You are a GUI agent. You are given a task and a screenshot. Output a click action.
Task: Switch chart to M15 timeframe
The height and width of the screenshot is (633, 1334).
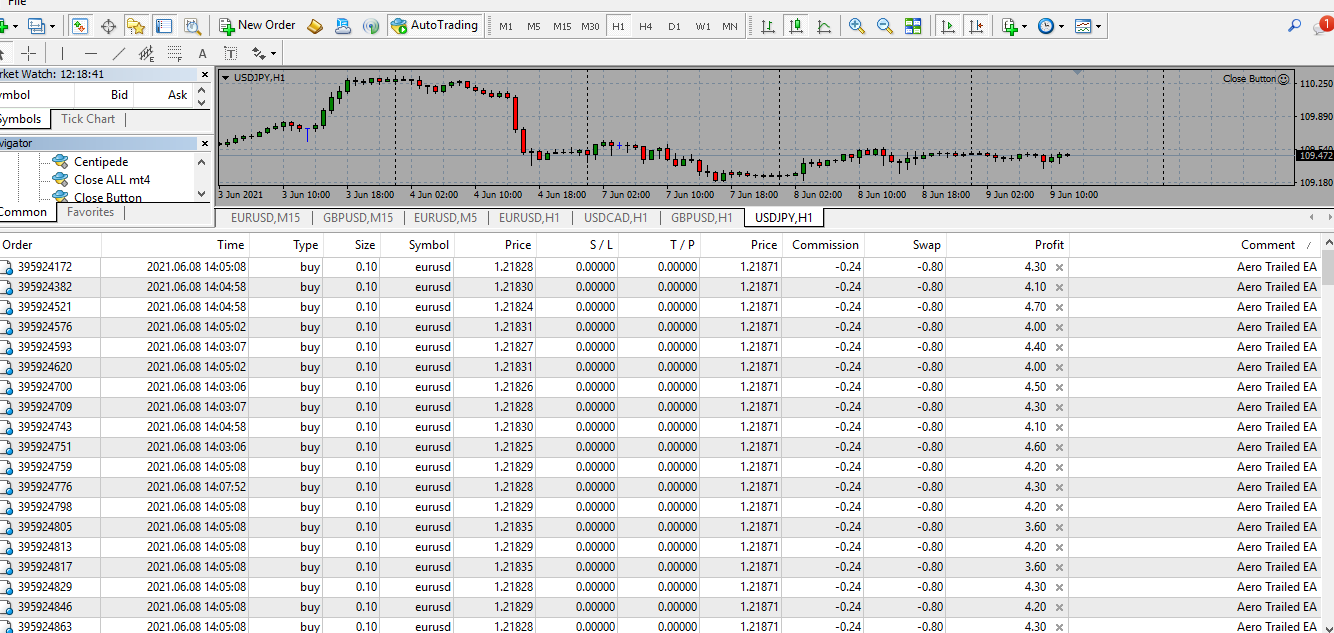point(562,26)
